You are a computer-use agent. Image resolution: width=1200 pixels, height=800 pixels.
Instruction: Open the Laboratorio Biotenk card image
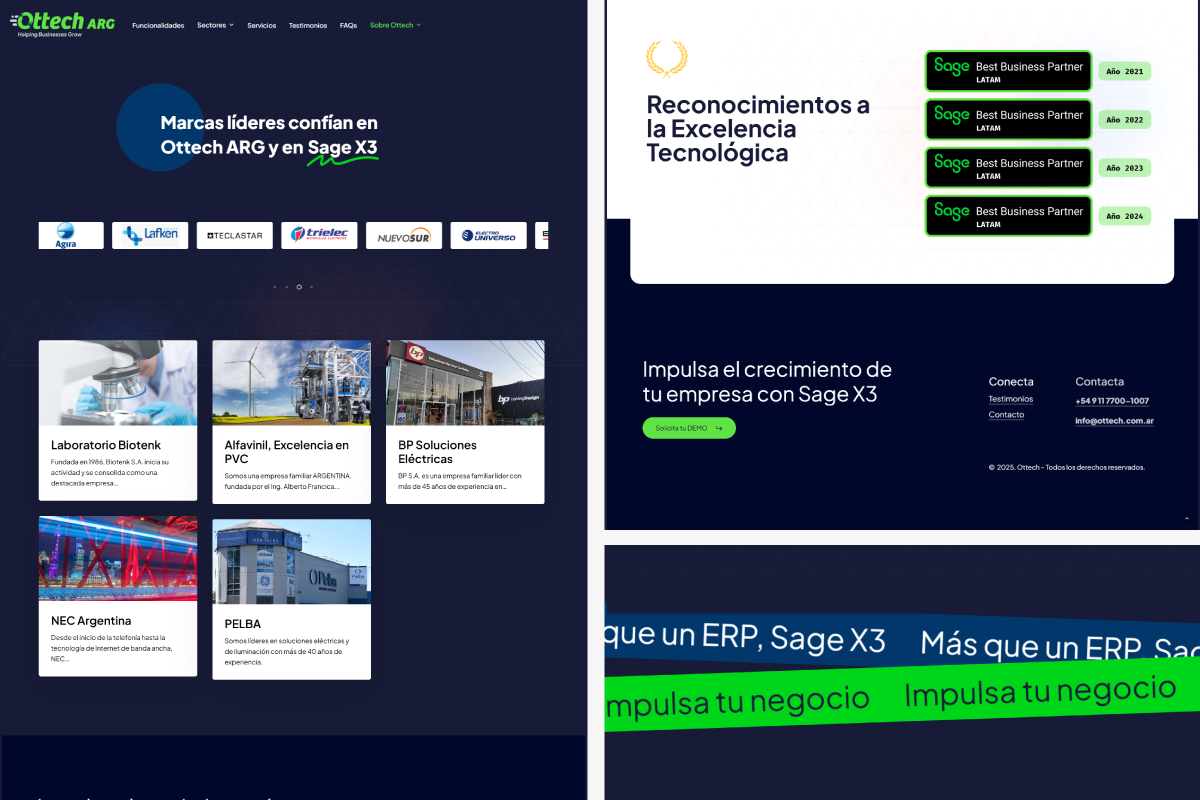[x=118, y=383]
